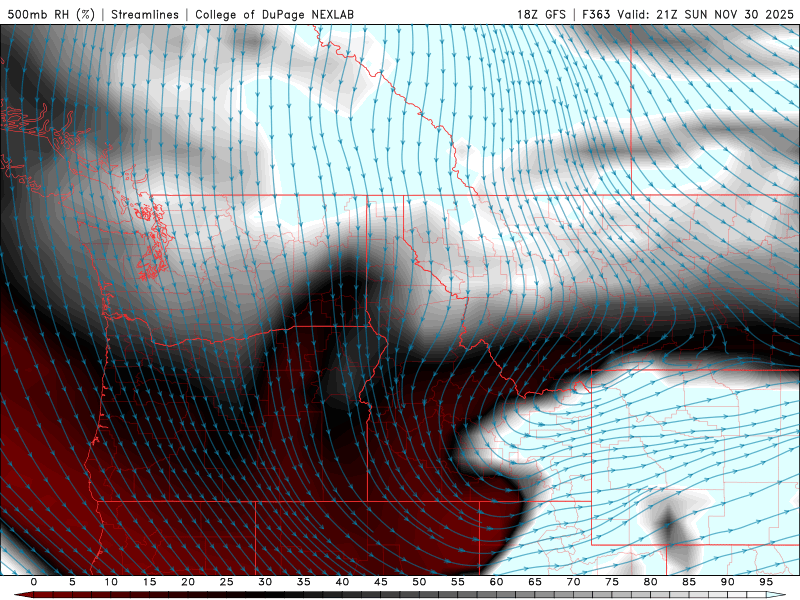
Task: Click the '20' scale label
Action: click(188, 582)
